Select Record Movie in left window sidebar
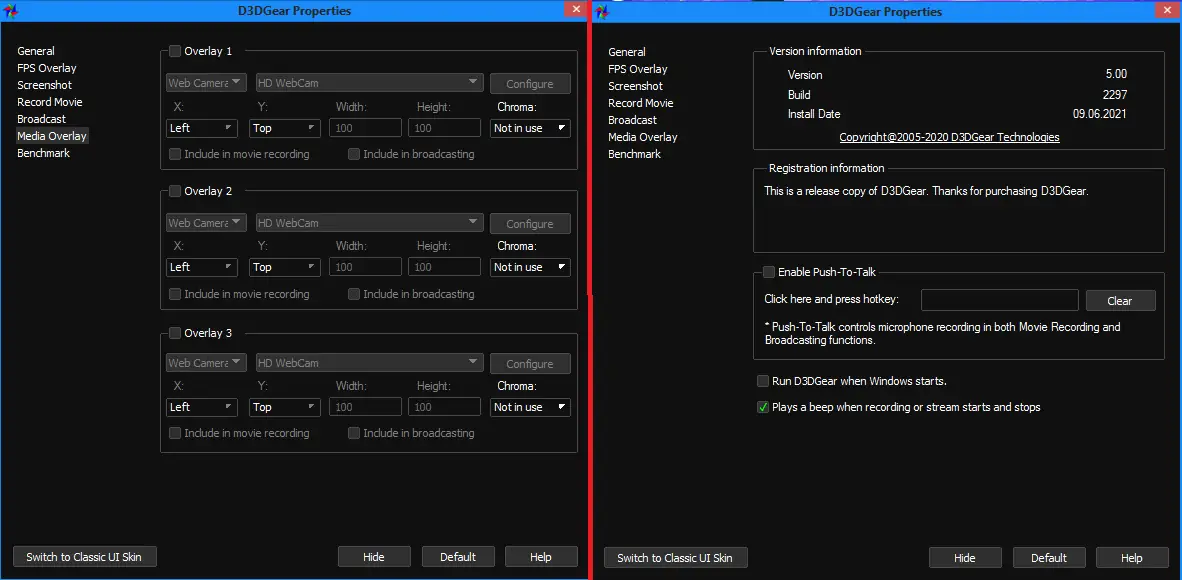Viewport: 1182px width, 580px height. coord(50,102)
